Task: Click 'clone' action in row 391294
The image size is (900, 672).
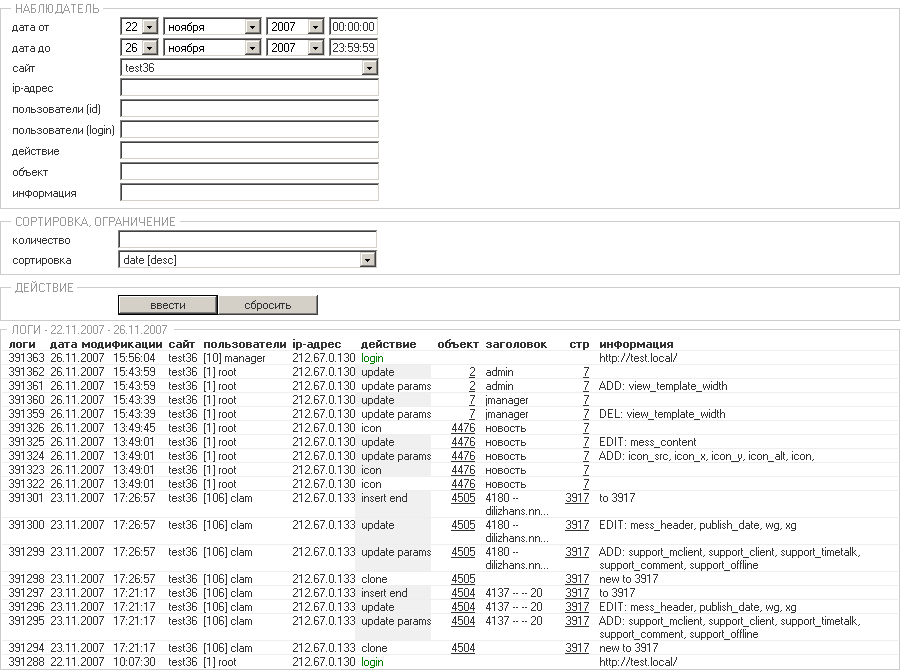Action: click(374, 648)
